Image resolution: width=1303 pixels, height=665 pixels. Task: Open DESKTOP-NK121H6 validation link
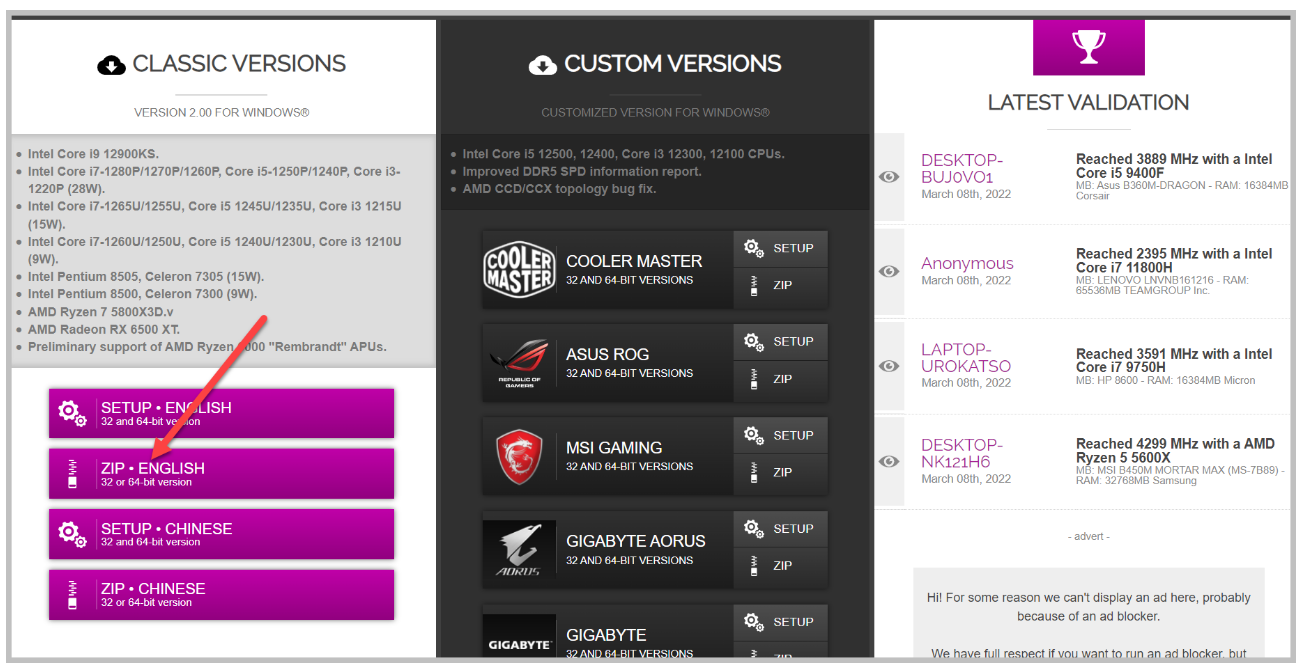pos(962,453)
